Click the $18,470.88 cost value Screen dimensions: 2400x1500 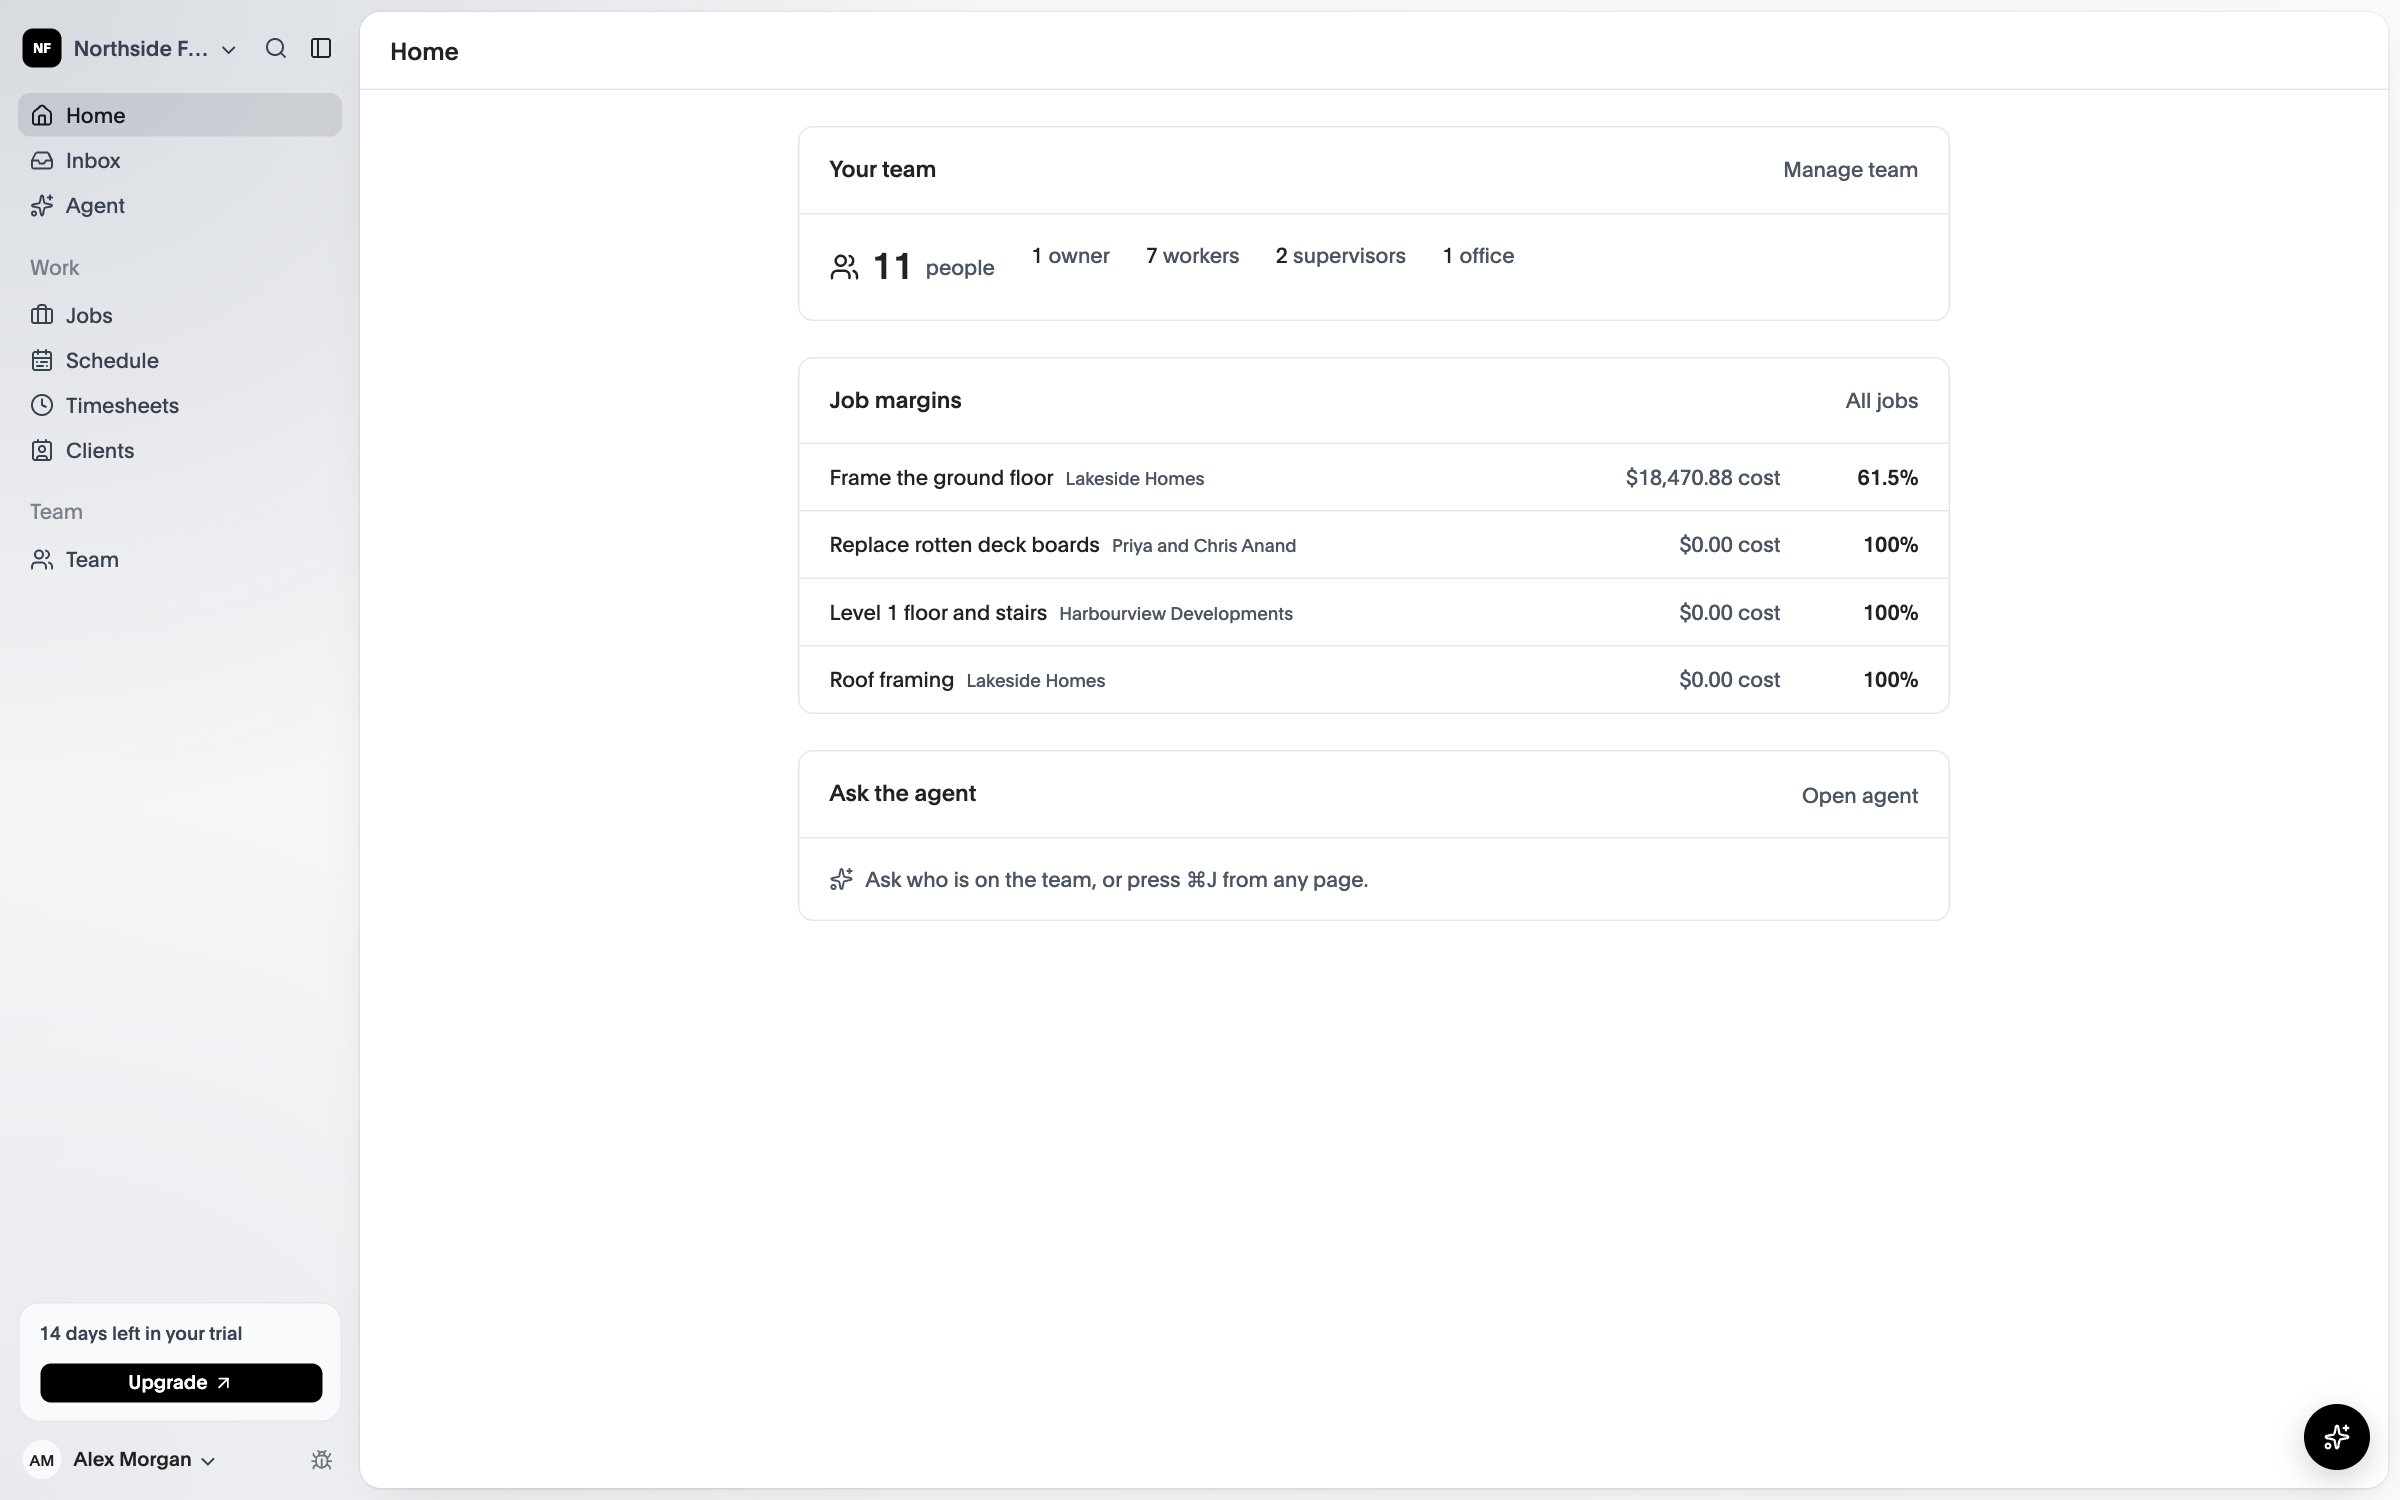(x=1702, y=478)
